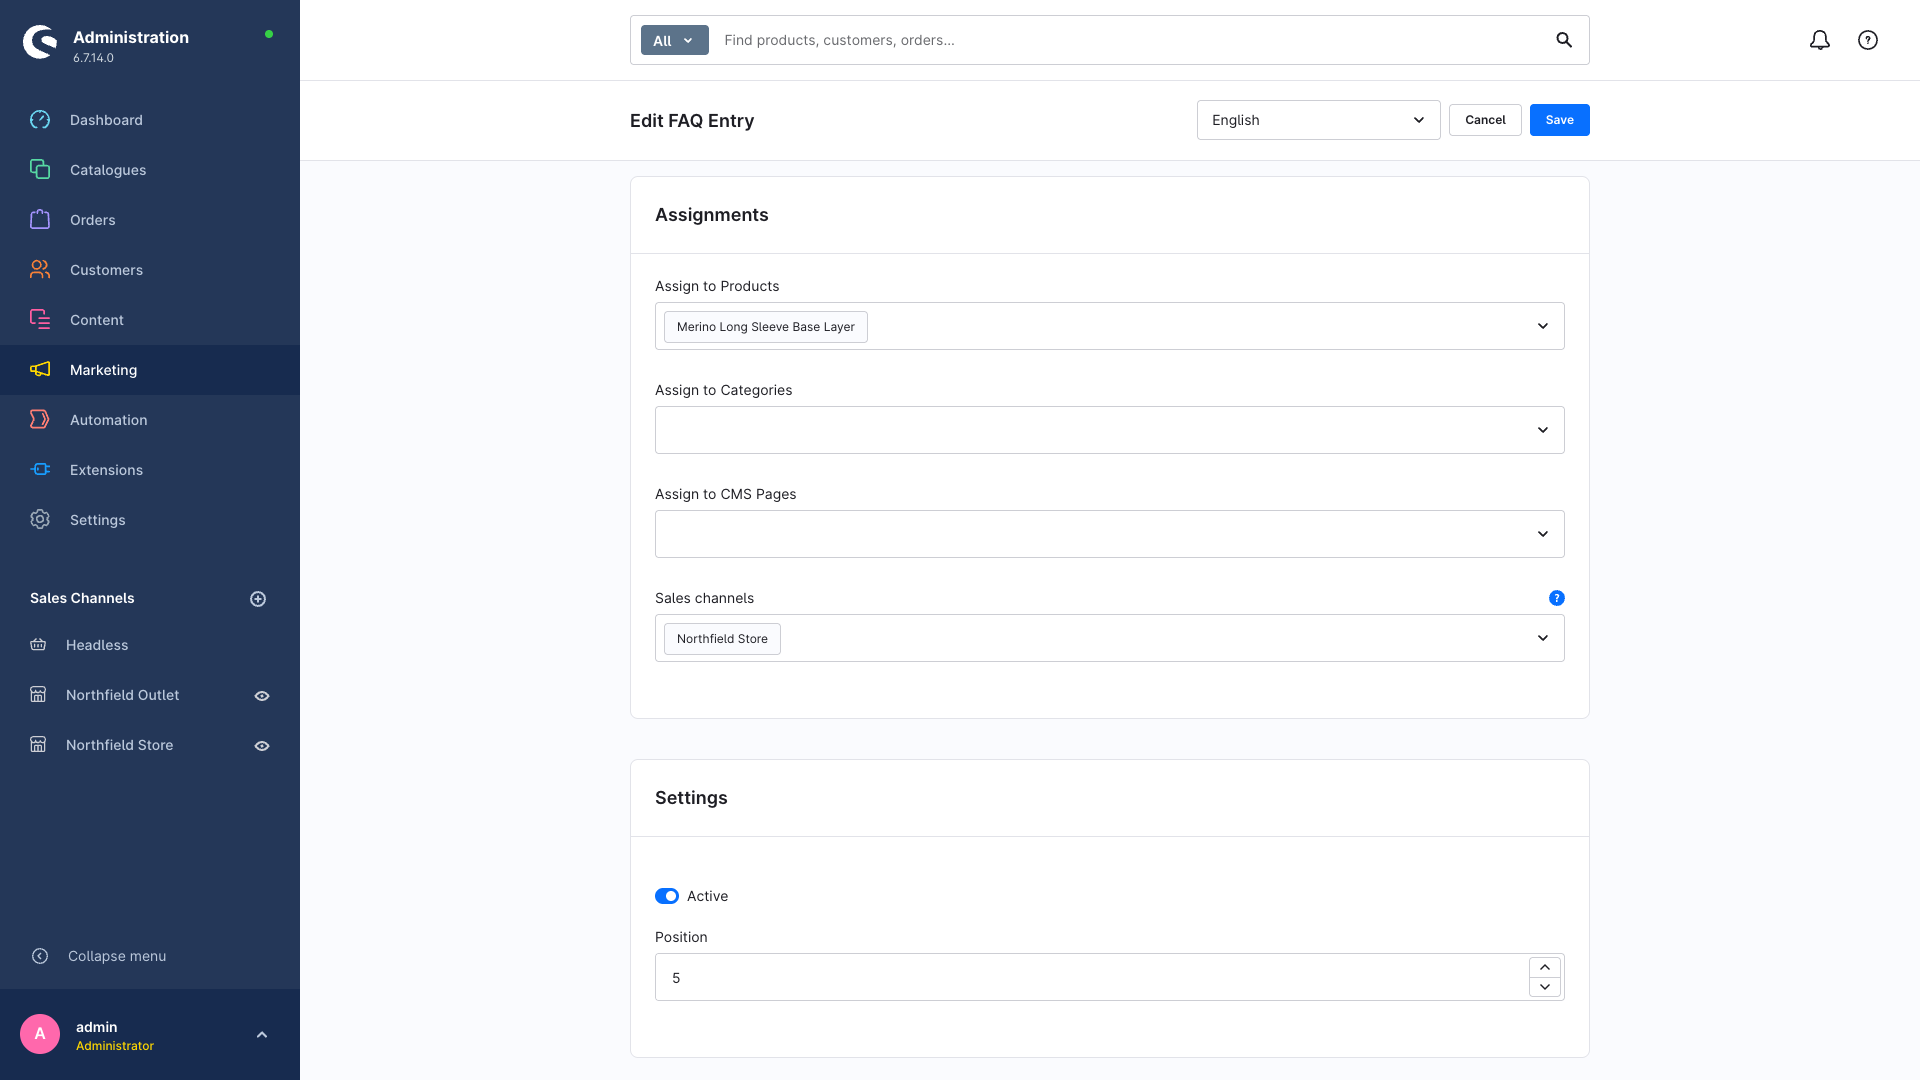Click the Sales channels help tooltip icon

pyautogui.click(x=1557, y=598)
